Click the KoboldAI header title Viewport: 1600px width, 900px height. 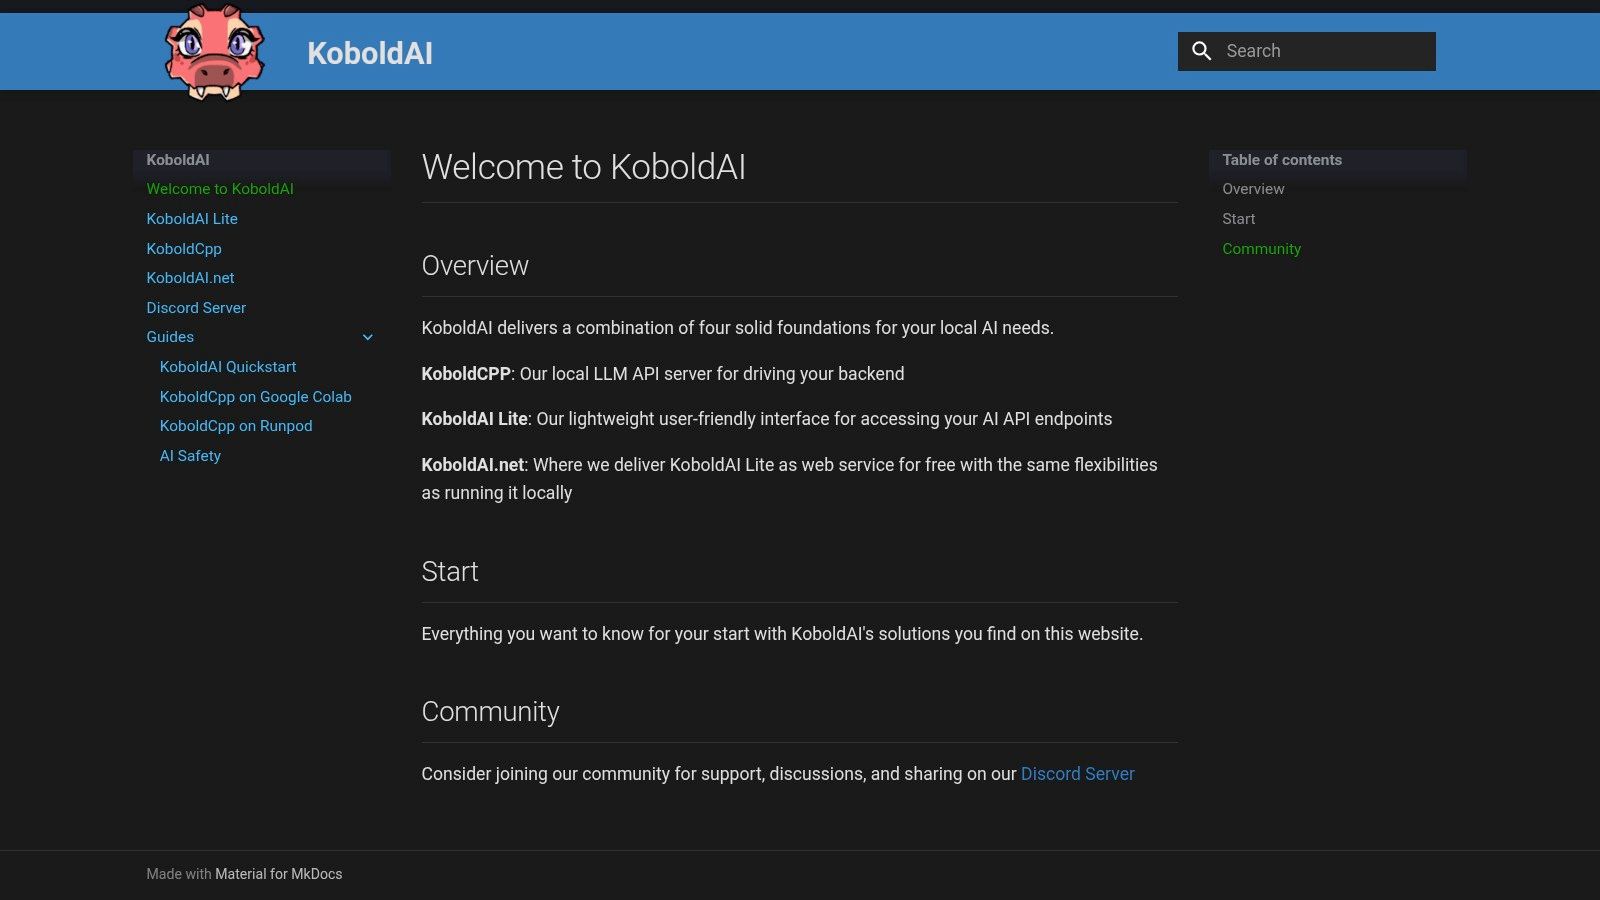coord(370,54)
